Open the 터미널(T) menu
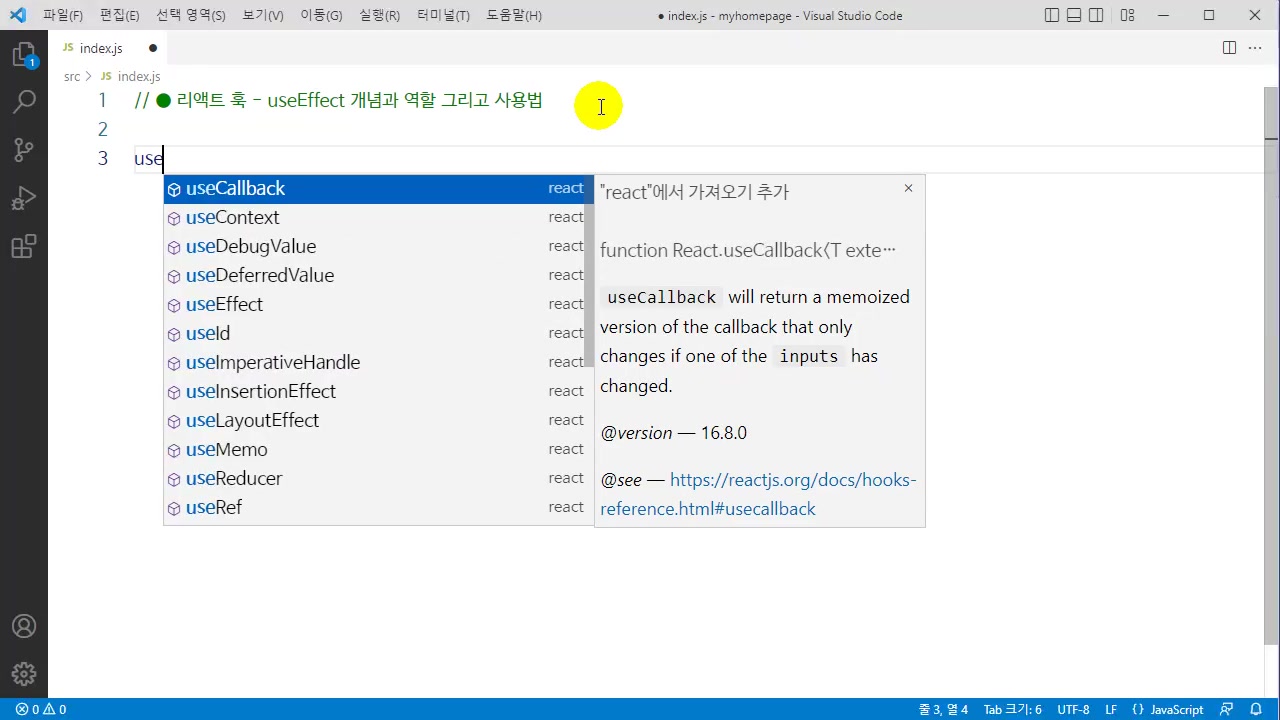 443,15
